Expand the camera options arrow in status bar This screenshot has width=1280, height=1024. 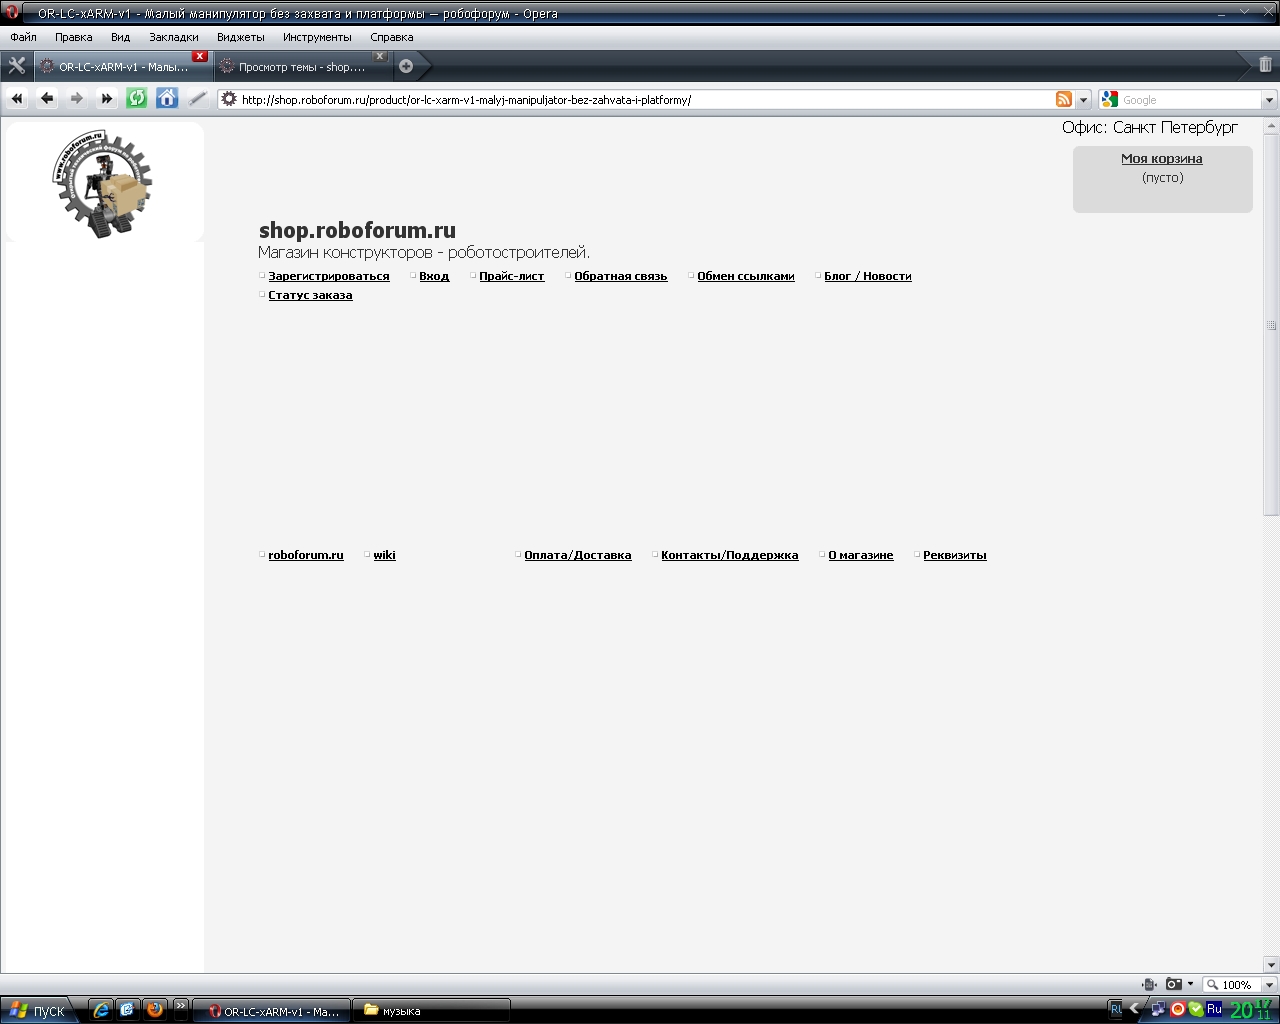tap(1190, 985)
